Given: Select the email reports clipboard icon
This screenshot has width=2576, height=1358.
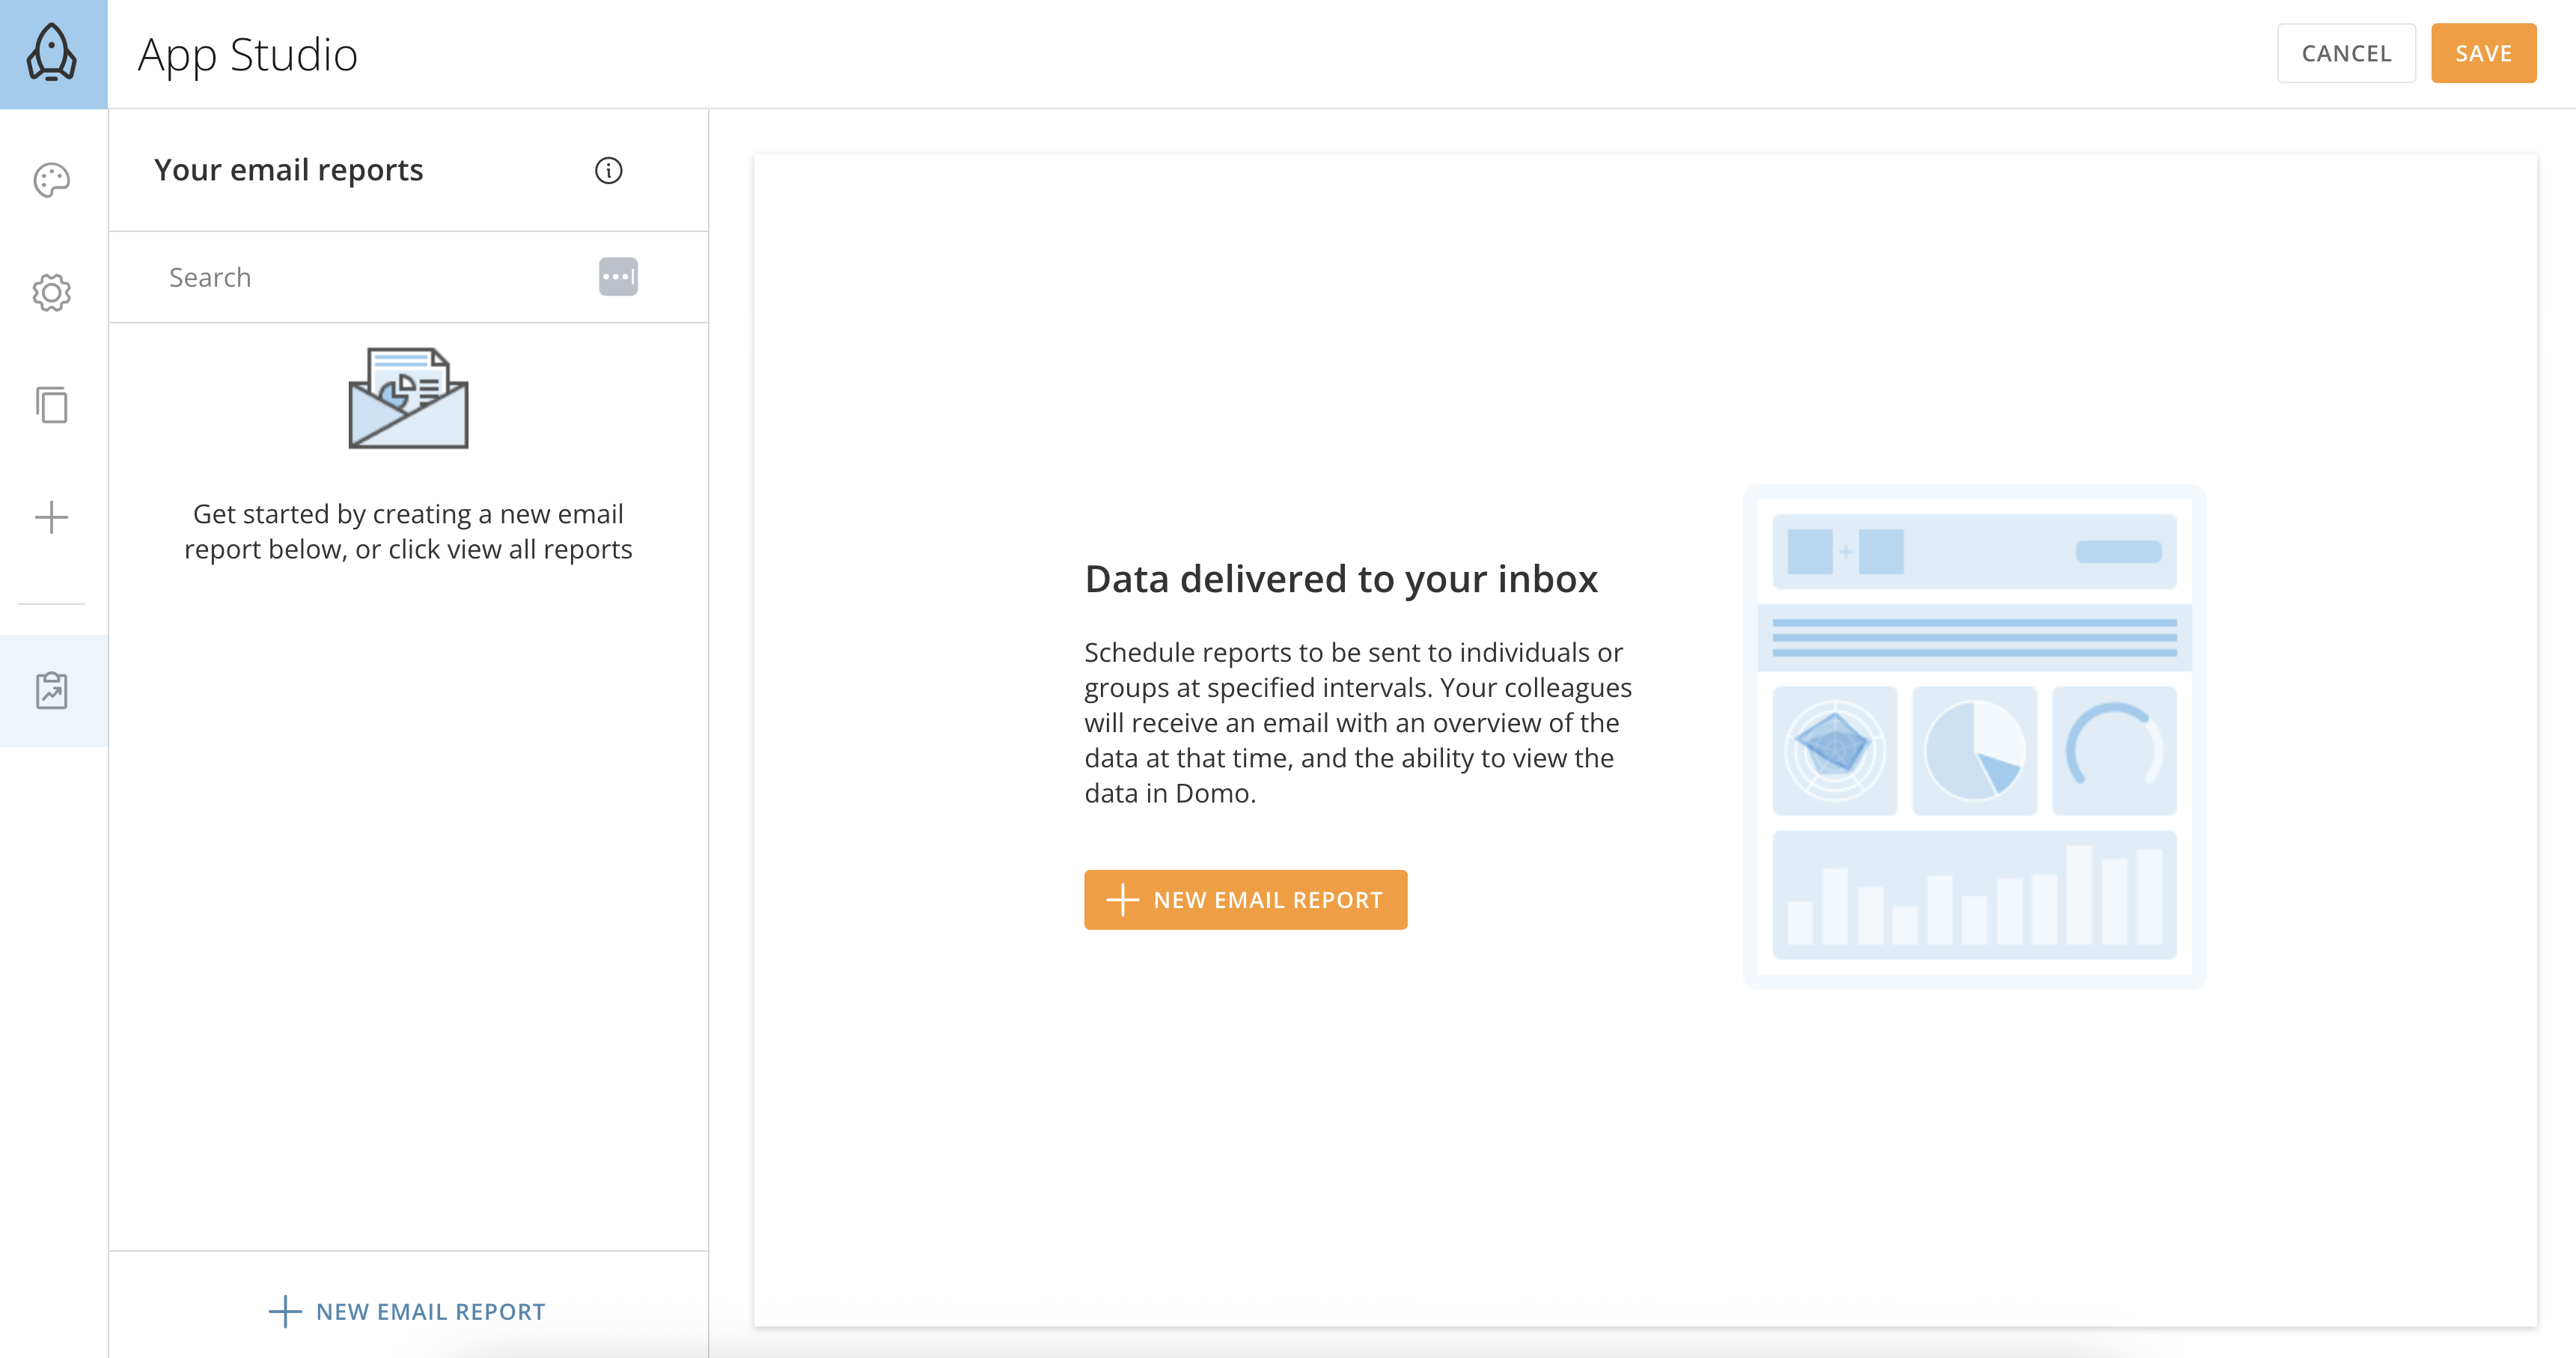Looking at the screenshot, I should pyautogui.click(x=50, y=690).
